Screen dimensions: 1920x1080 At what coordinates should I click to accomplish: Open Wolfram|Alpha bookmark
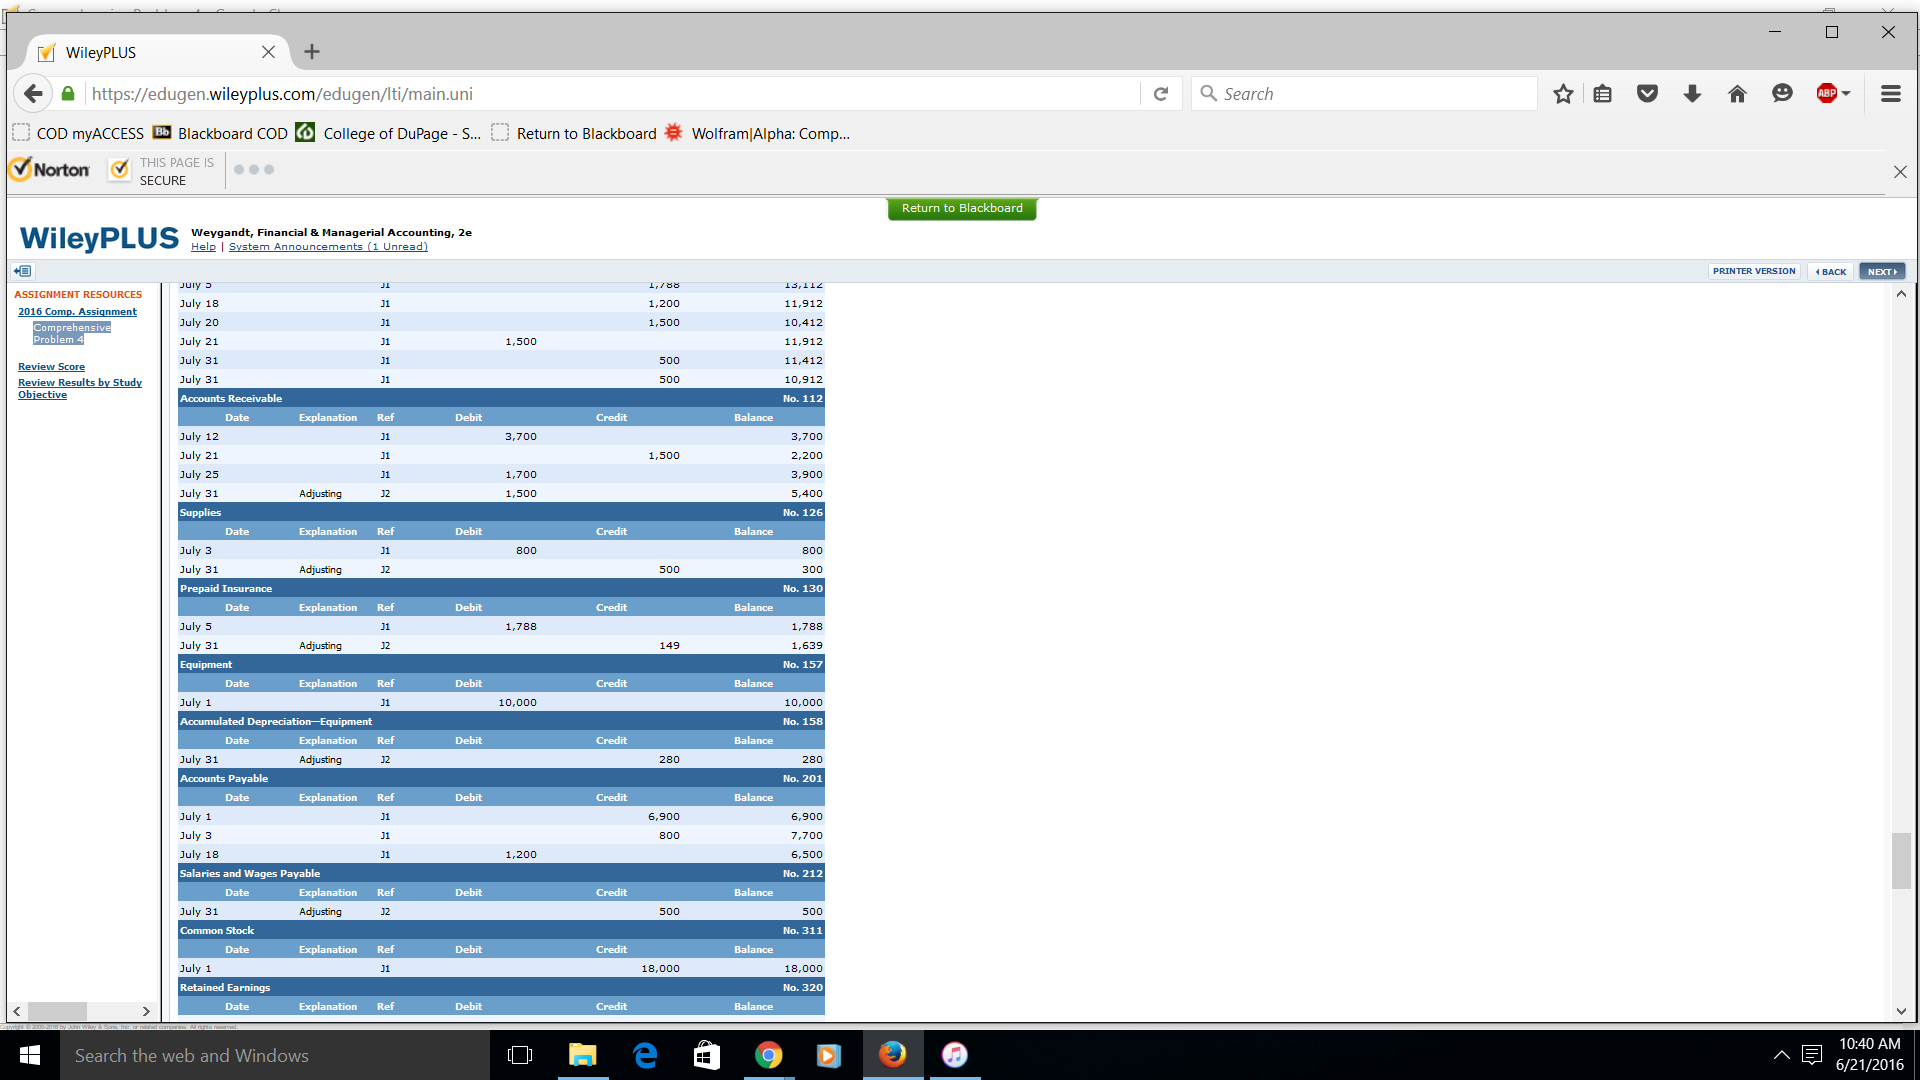757,133
